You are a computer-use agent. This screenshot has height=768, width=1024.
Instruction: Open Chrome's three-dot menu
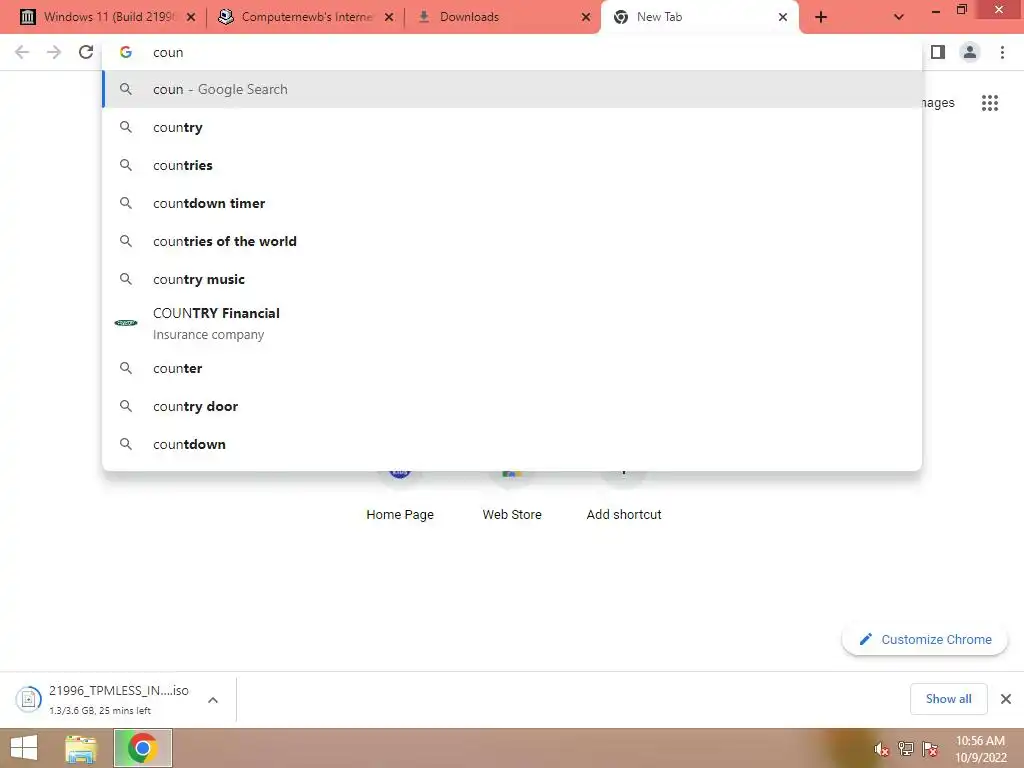pyautogui.click(x=1002, y=52)
